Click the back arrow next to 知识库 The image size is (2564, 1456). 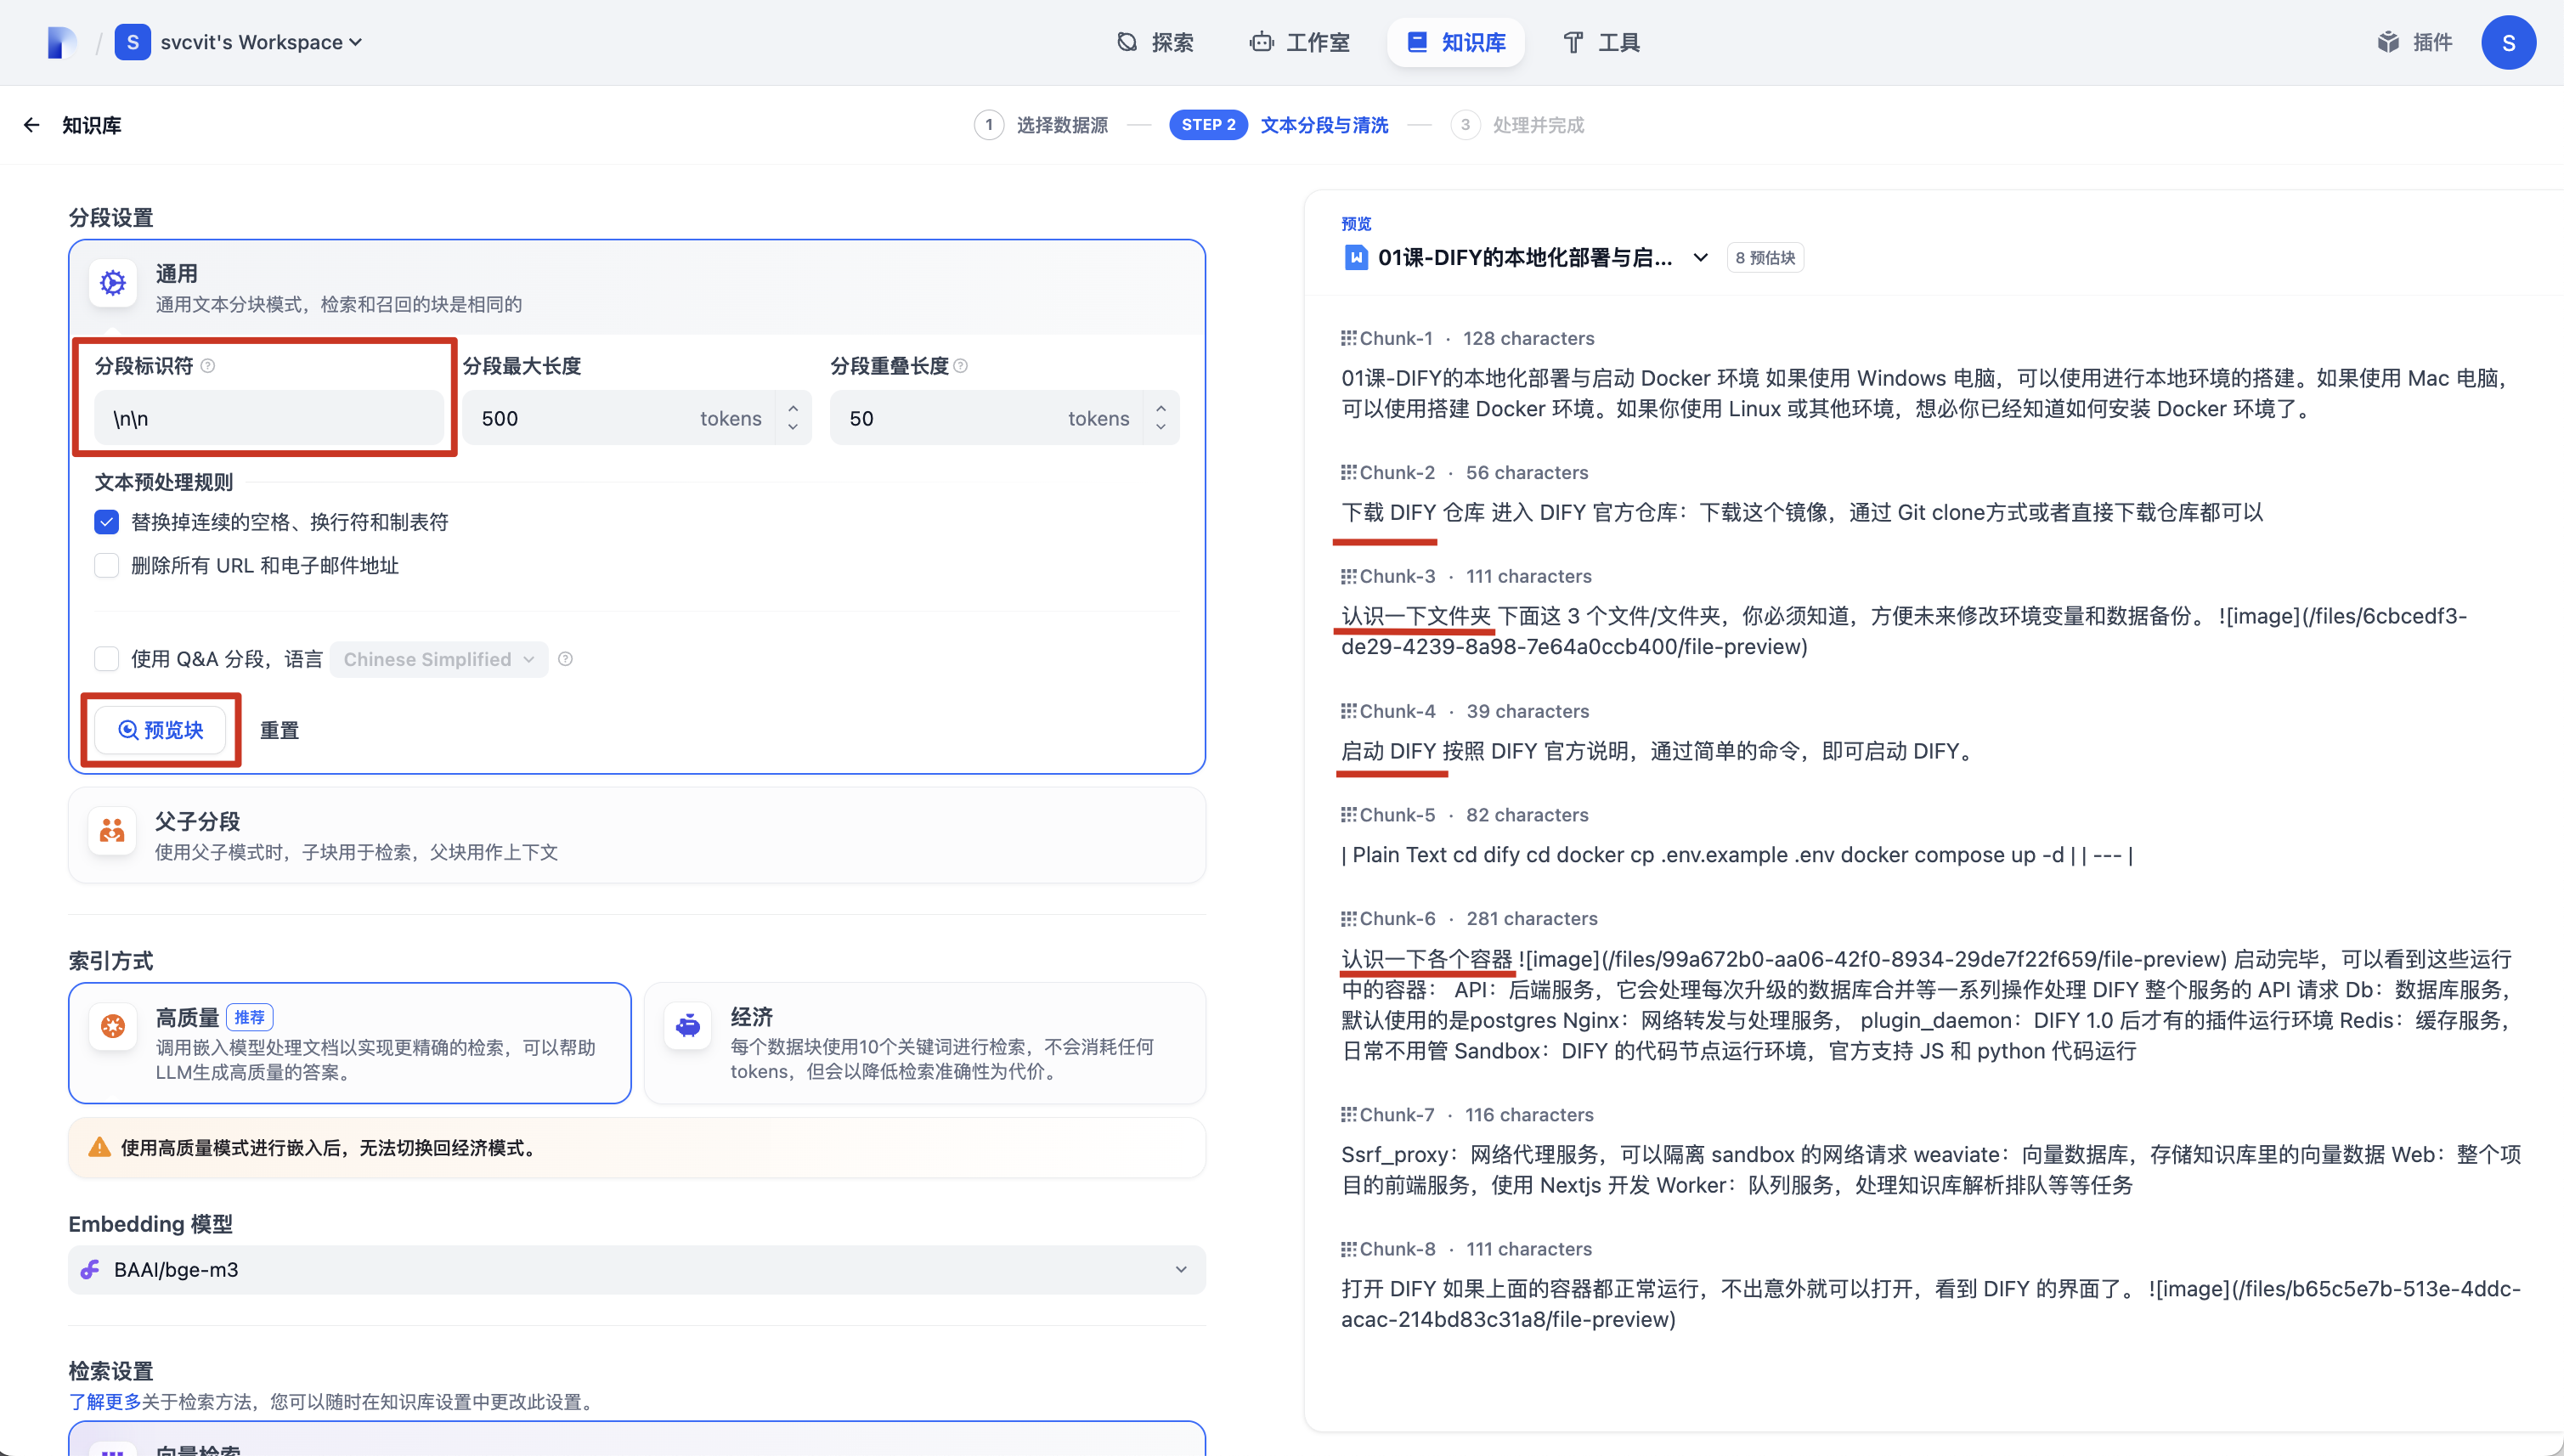[x=31, y=125]
